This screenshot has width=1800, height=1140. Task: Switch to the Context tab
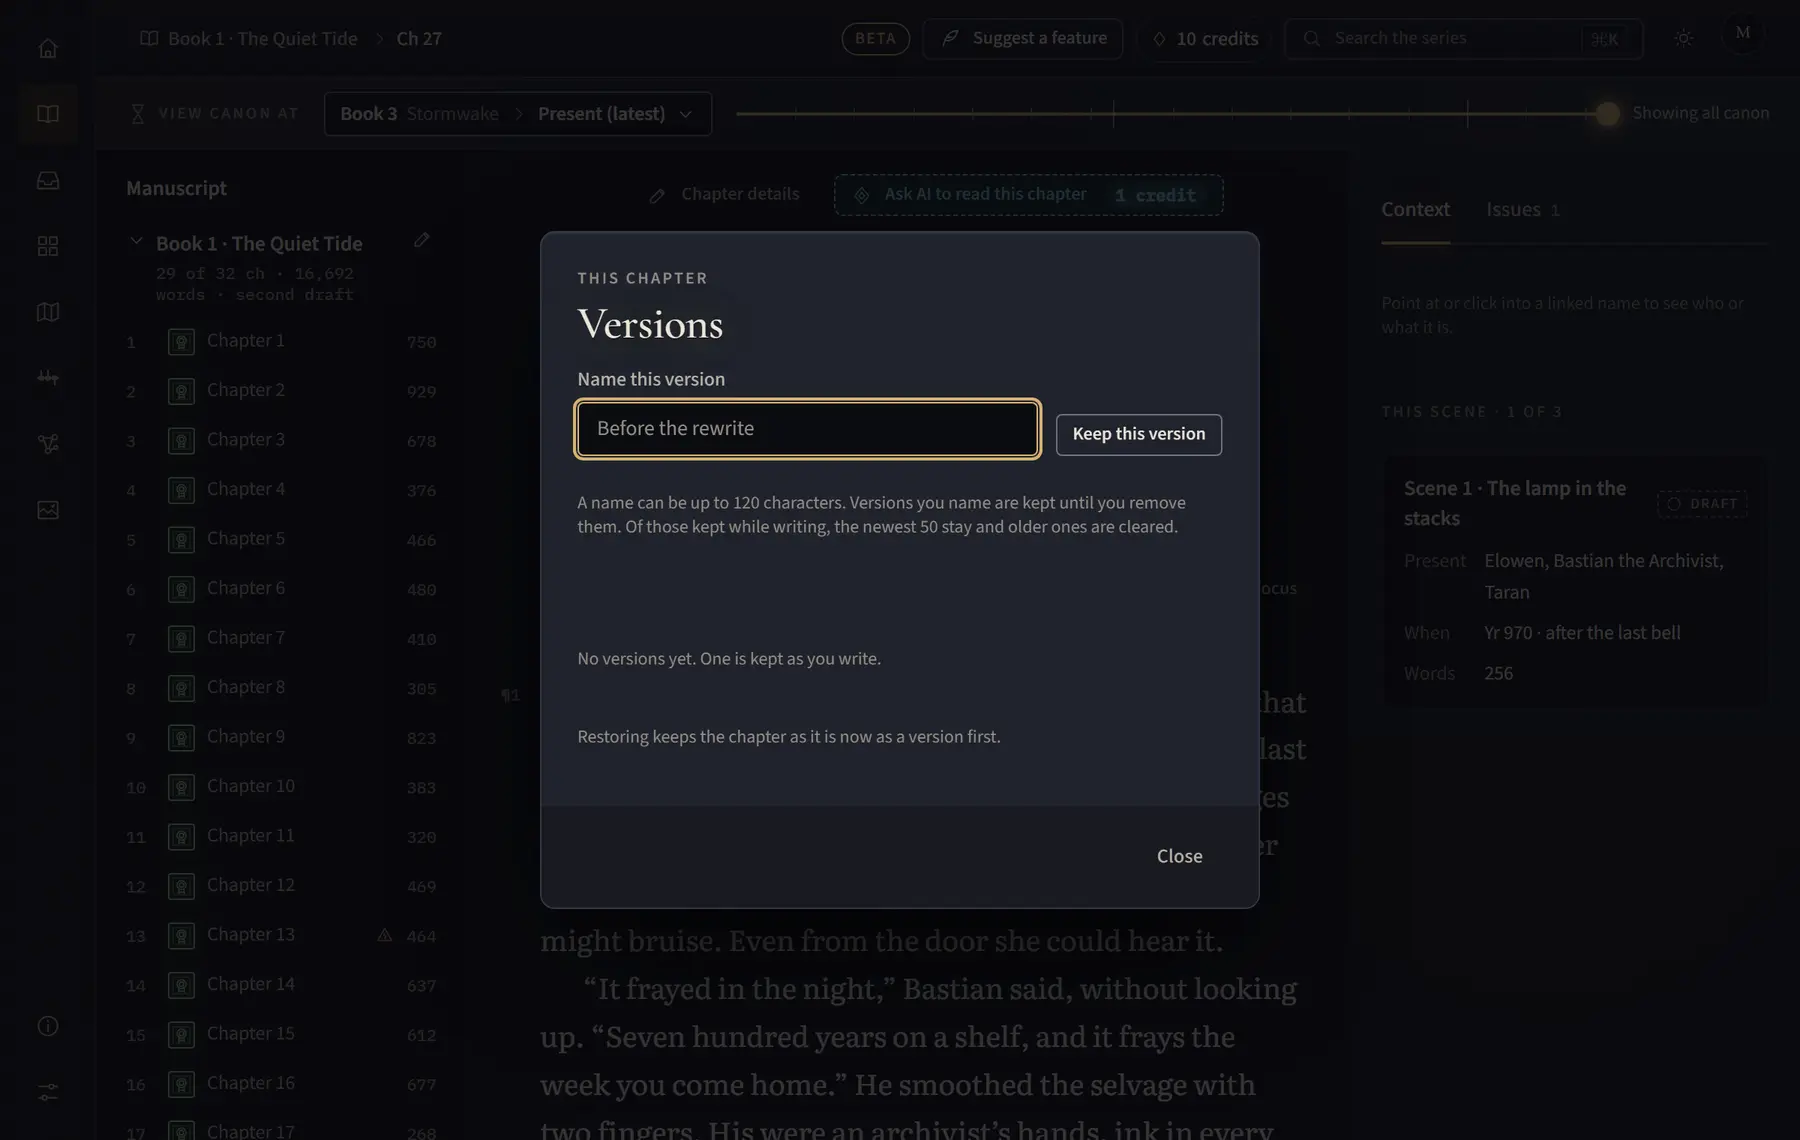(1415, 209)
